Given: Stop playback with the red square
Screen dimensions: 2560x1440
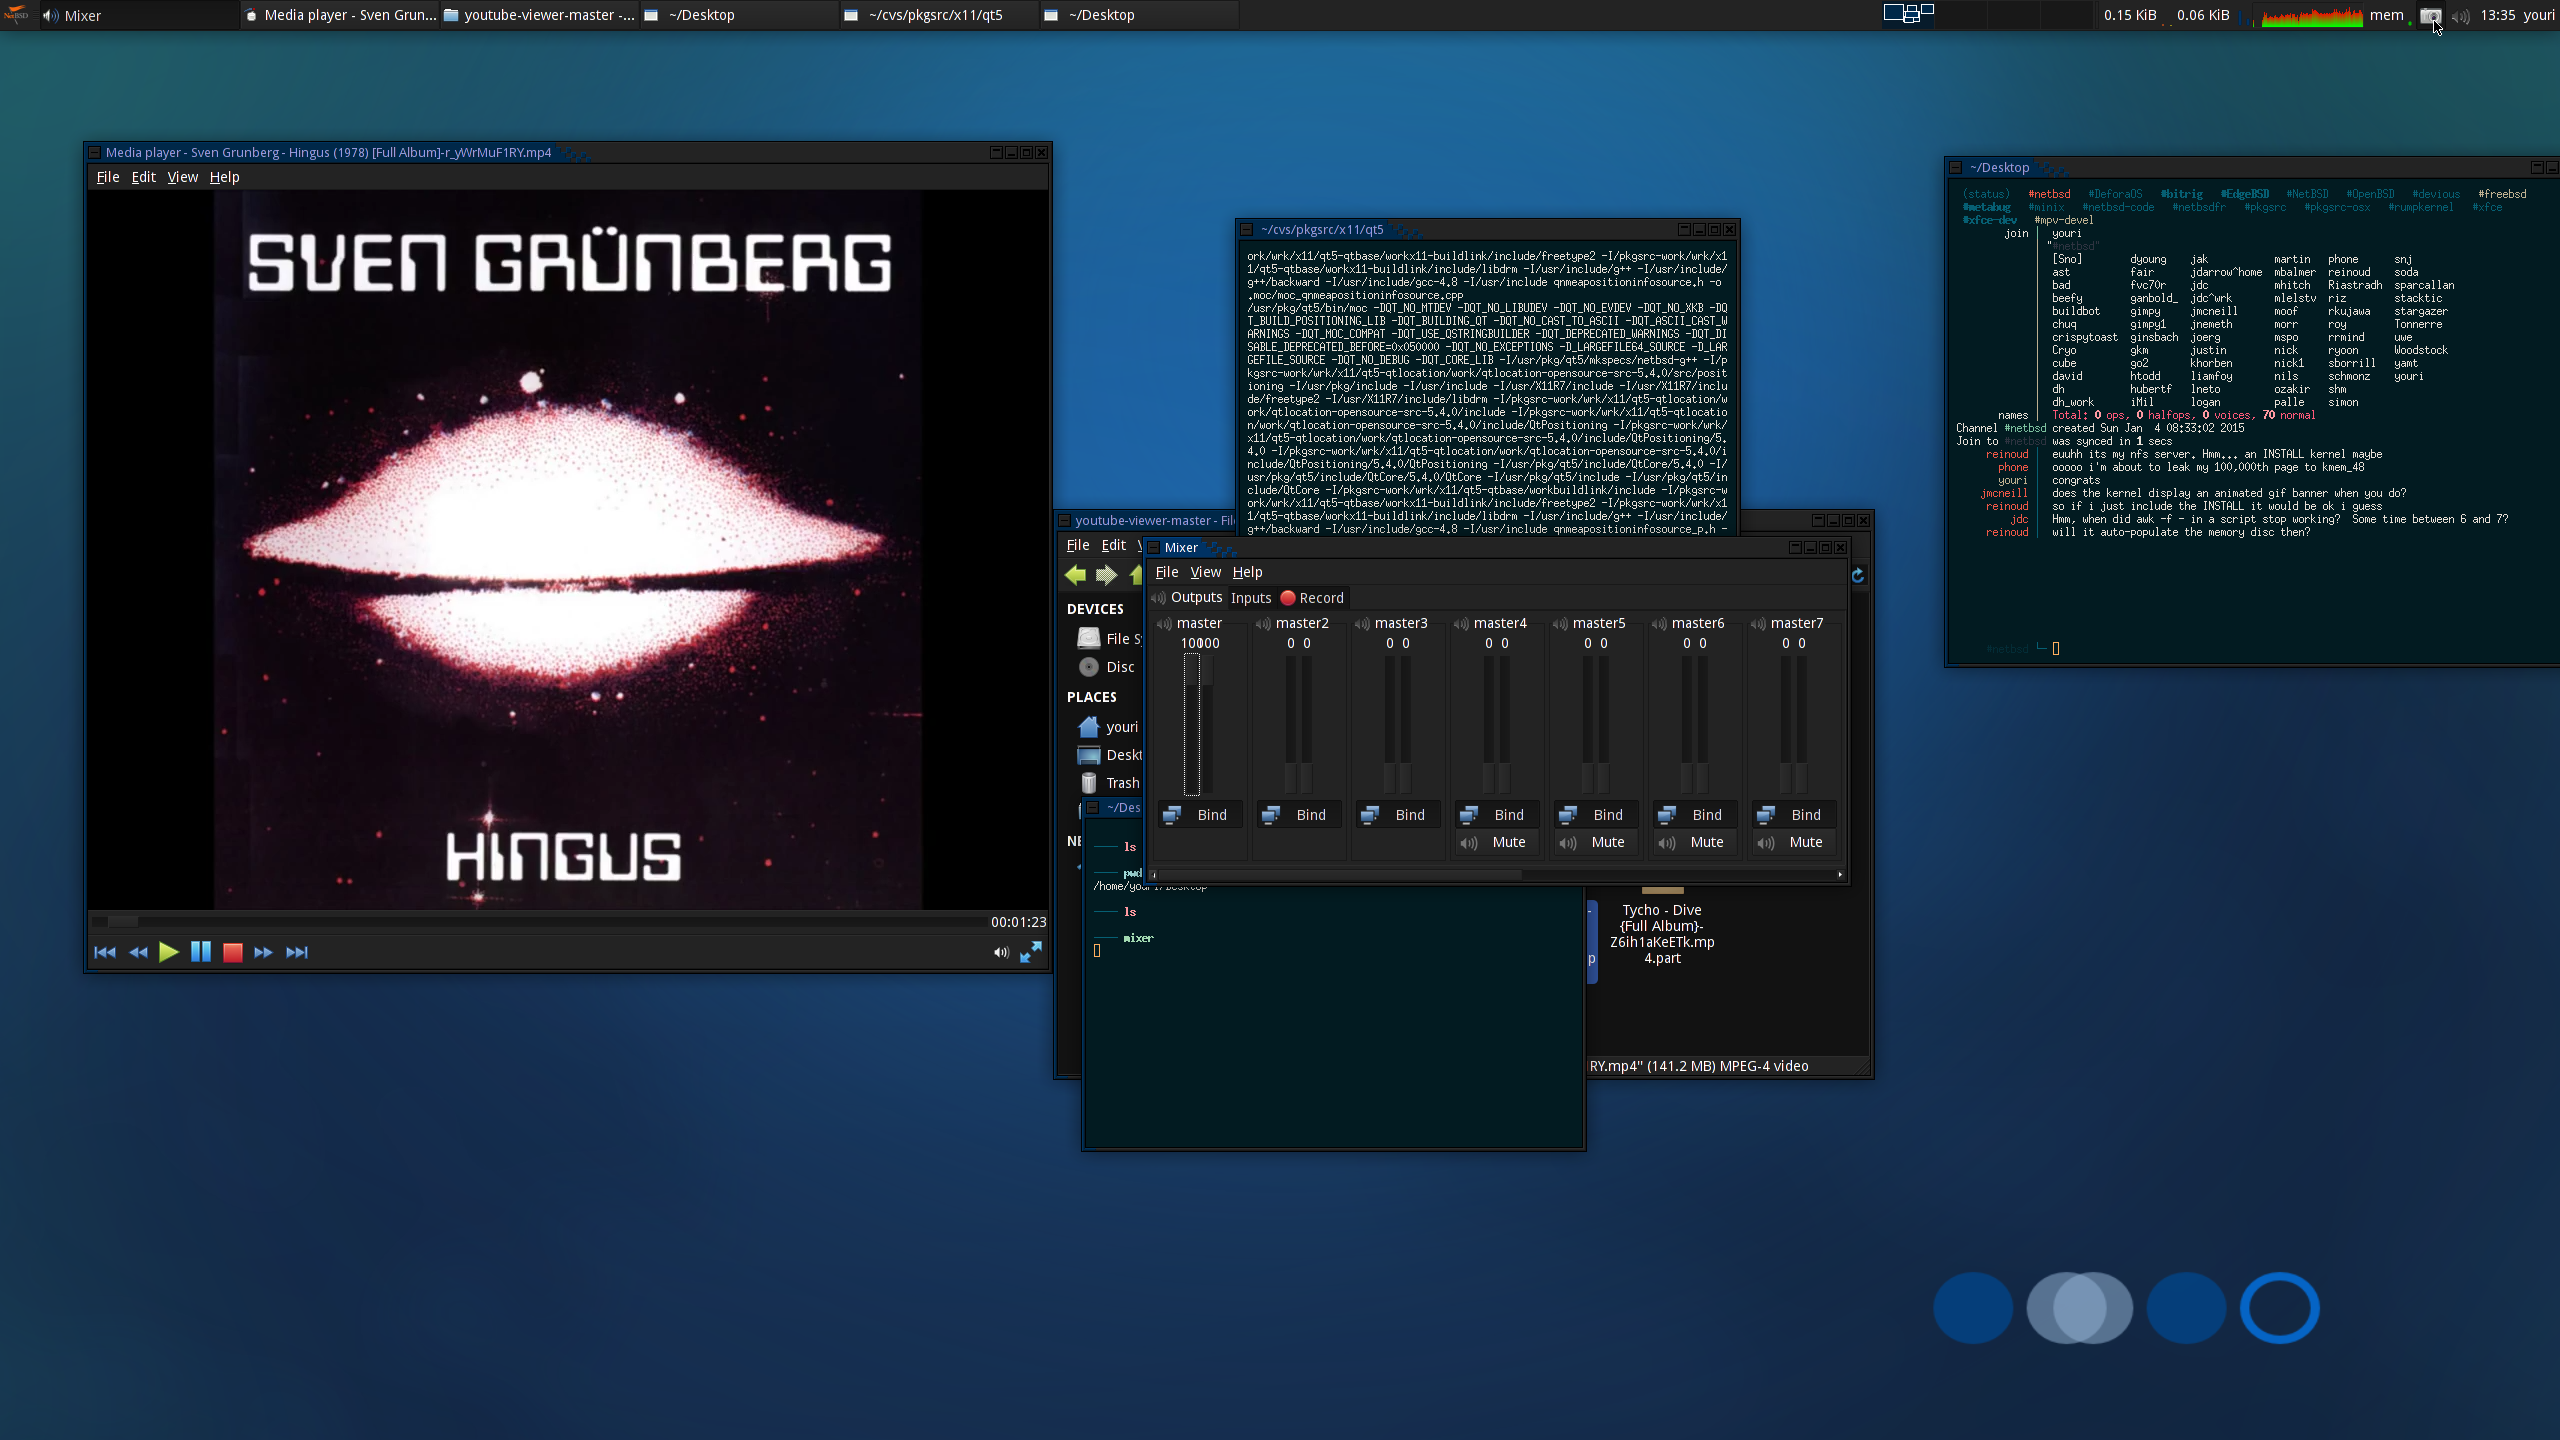Looking at the screenshot, I should 233,952.
